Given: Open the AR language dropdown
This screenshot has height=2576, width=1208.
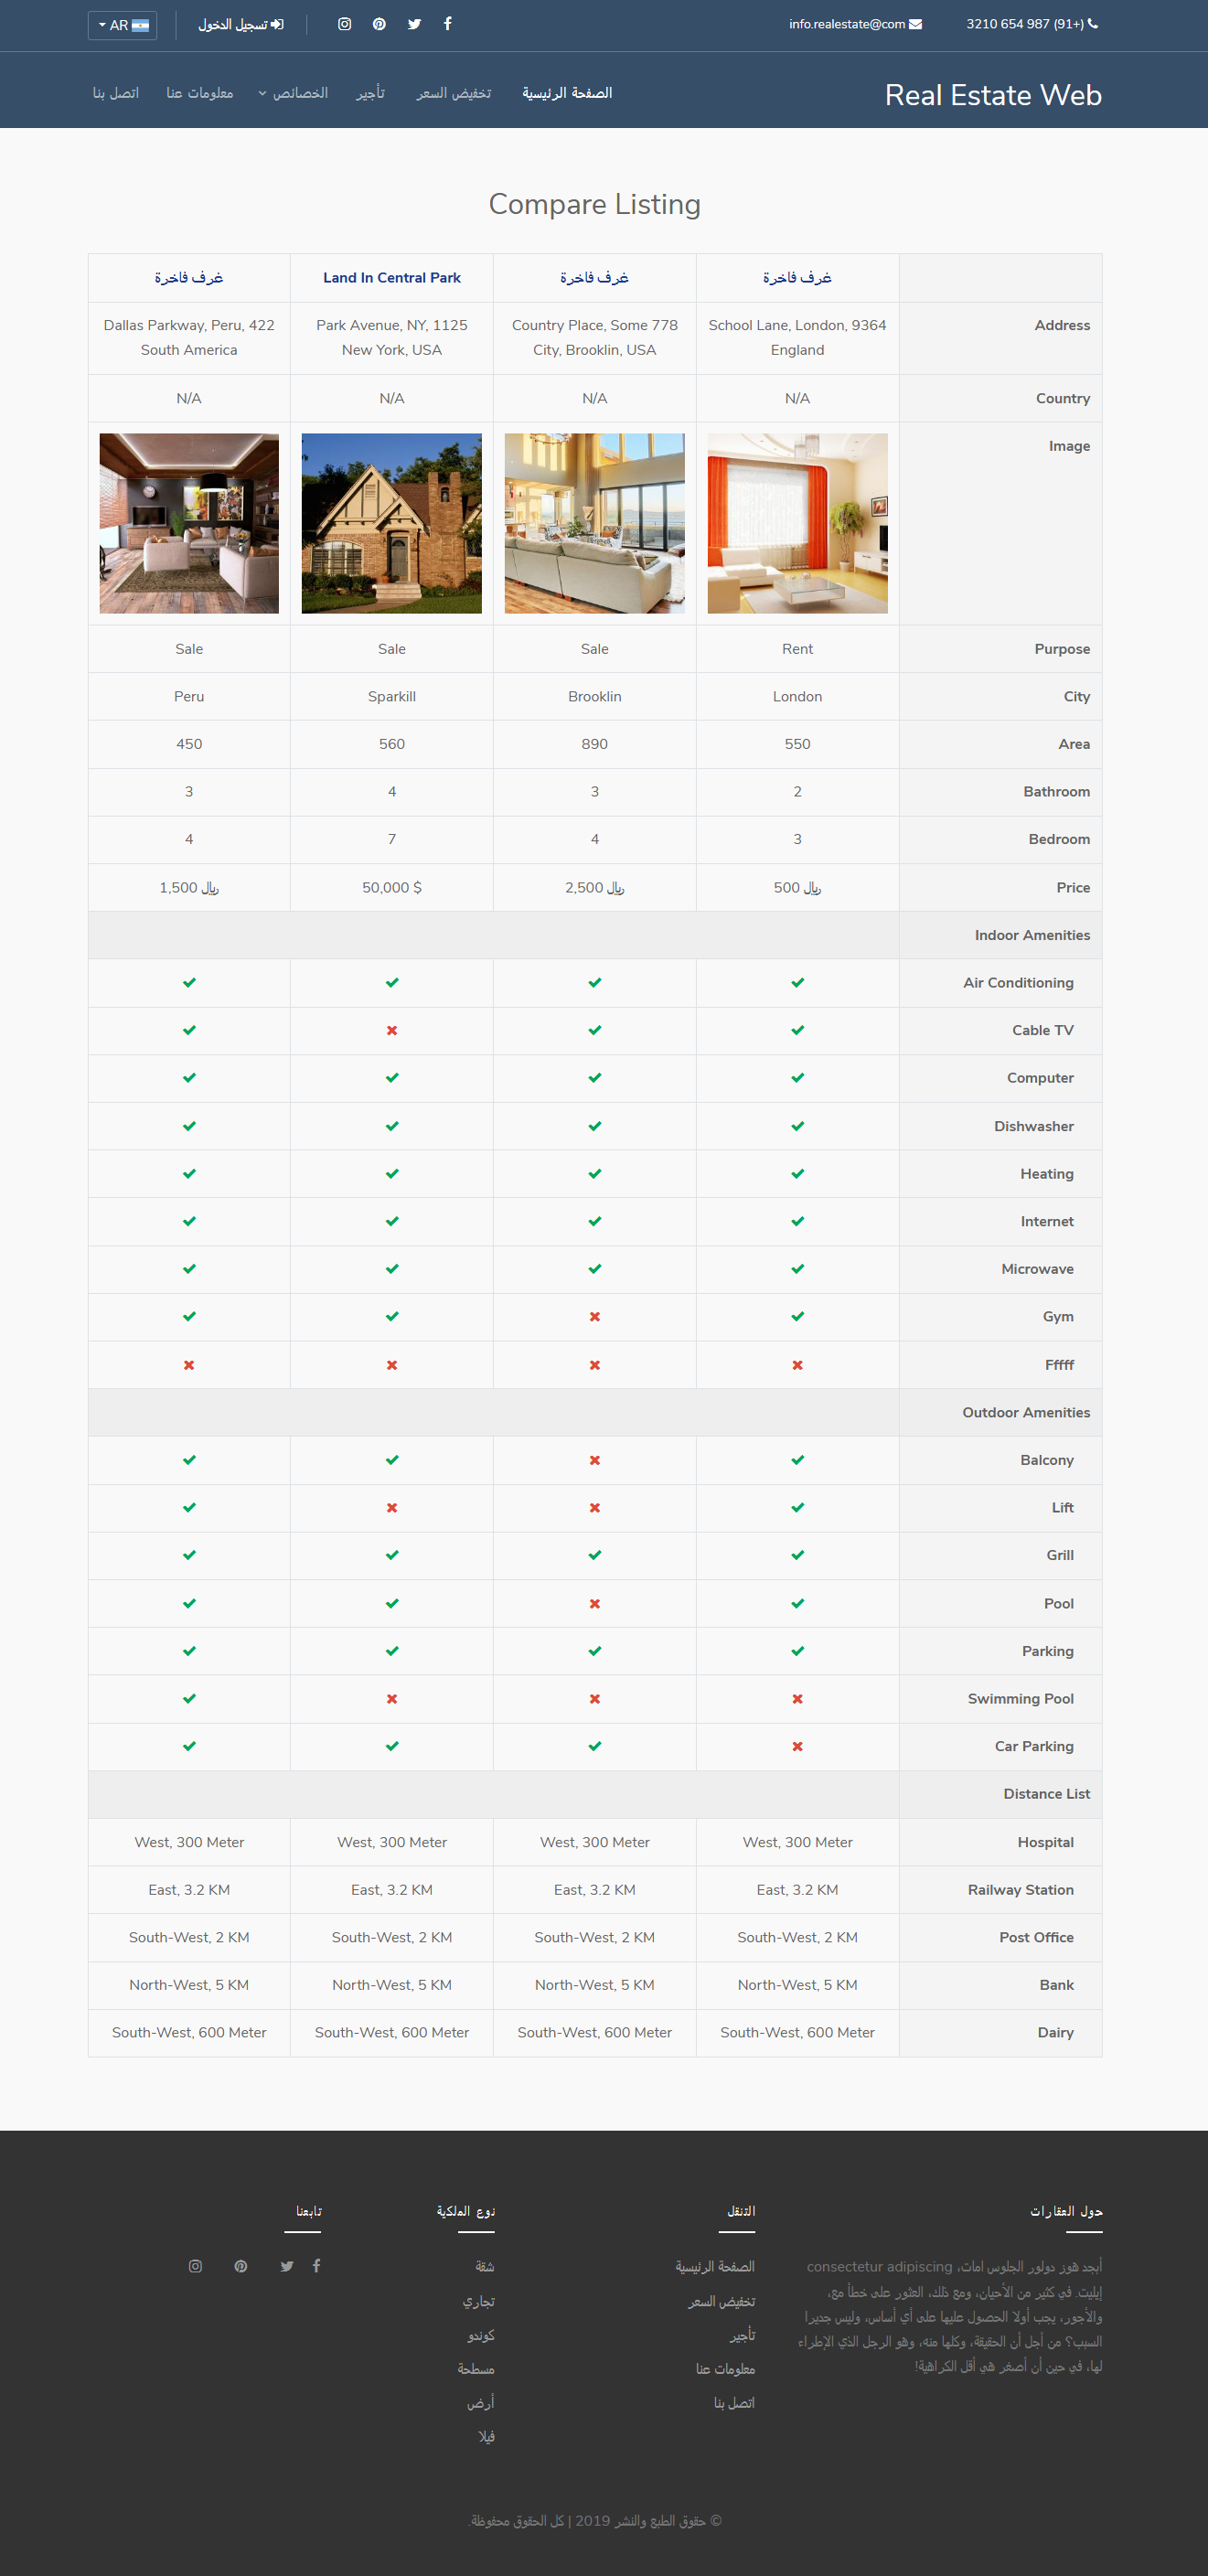Looking at the screenshot, I should (122, 25).
